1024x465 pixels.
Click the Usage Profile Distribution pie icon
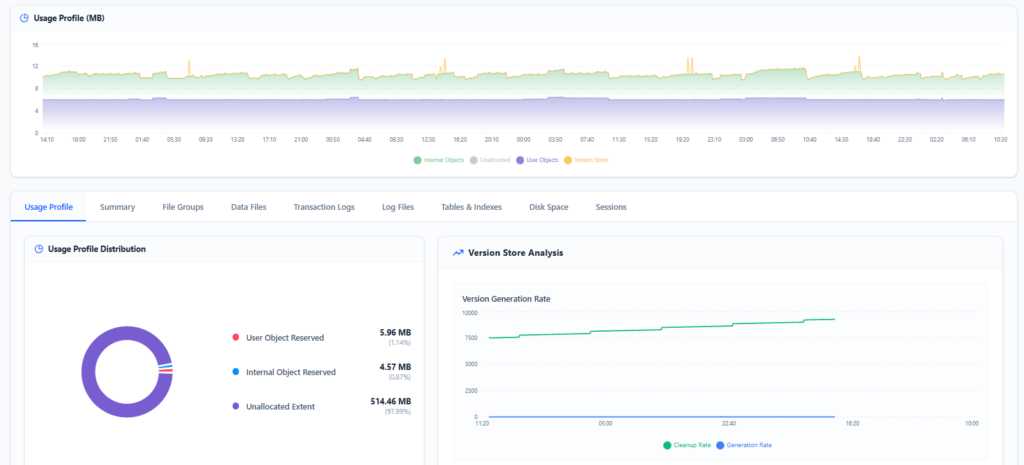(x=38, y=249)
